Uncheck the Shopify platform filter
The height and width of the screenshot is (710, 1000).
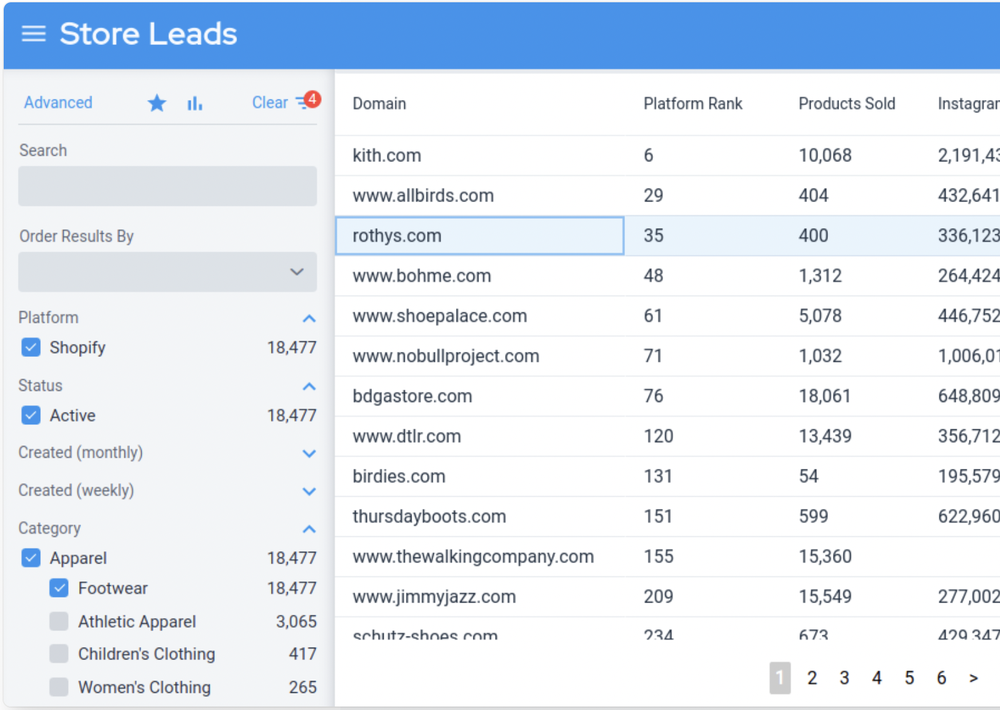[x=30, y=347]
